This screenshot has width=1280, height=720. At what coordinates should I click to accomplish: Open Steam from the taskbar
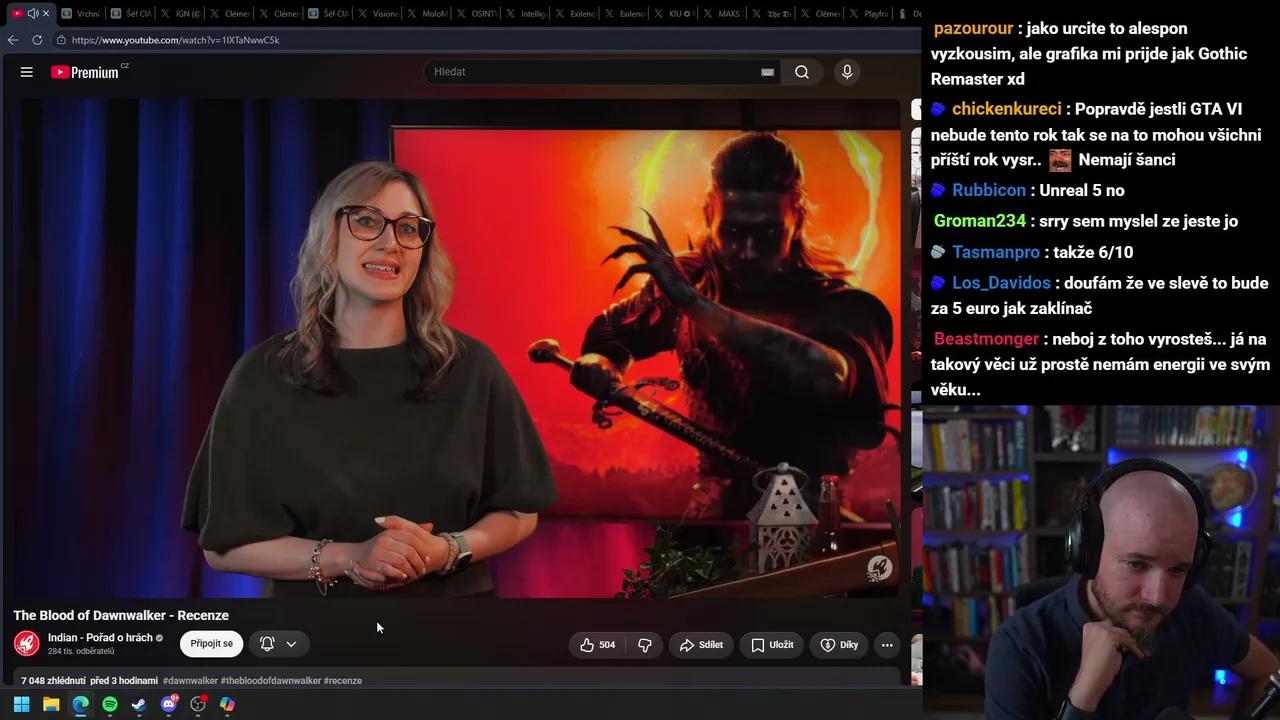(x=139, y=704)
